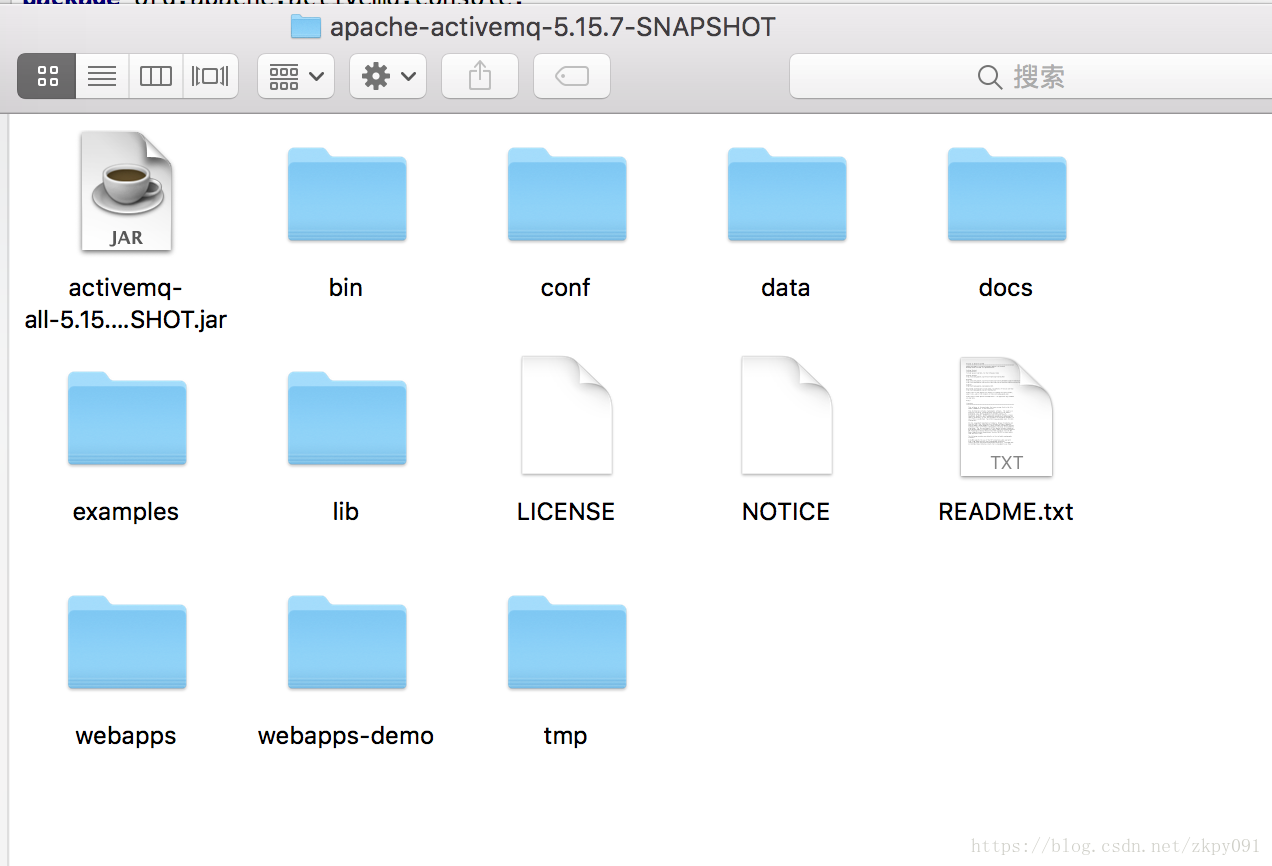Switch to list view mode
1272x866 pixels.
(102, 76)
